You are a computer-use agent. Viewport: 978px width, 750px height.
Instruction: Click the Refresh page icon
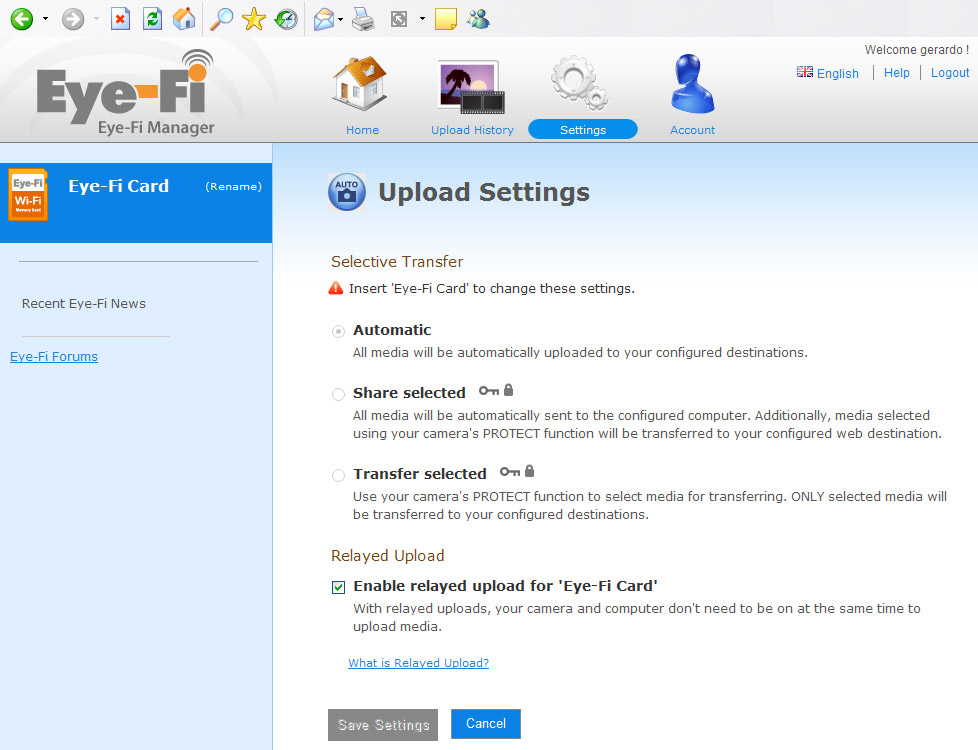point(152,19)
